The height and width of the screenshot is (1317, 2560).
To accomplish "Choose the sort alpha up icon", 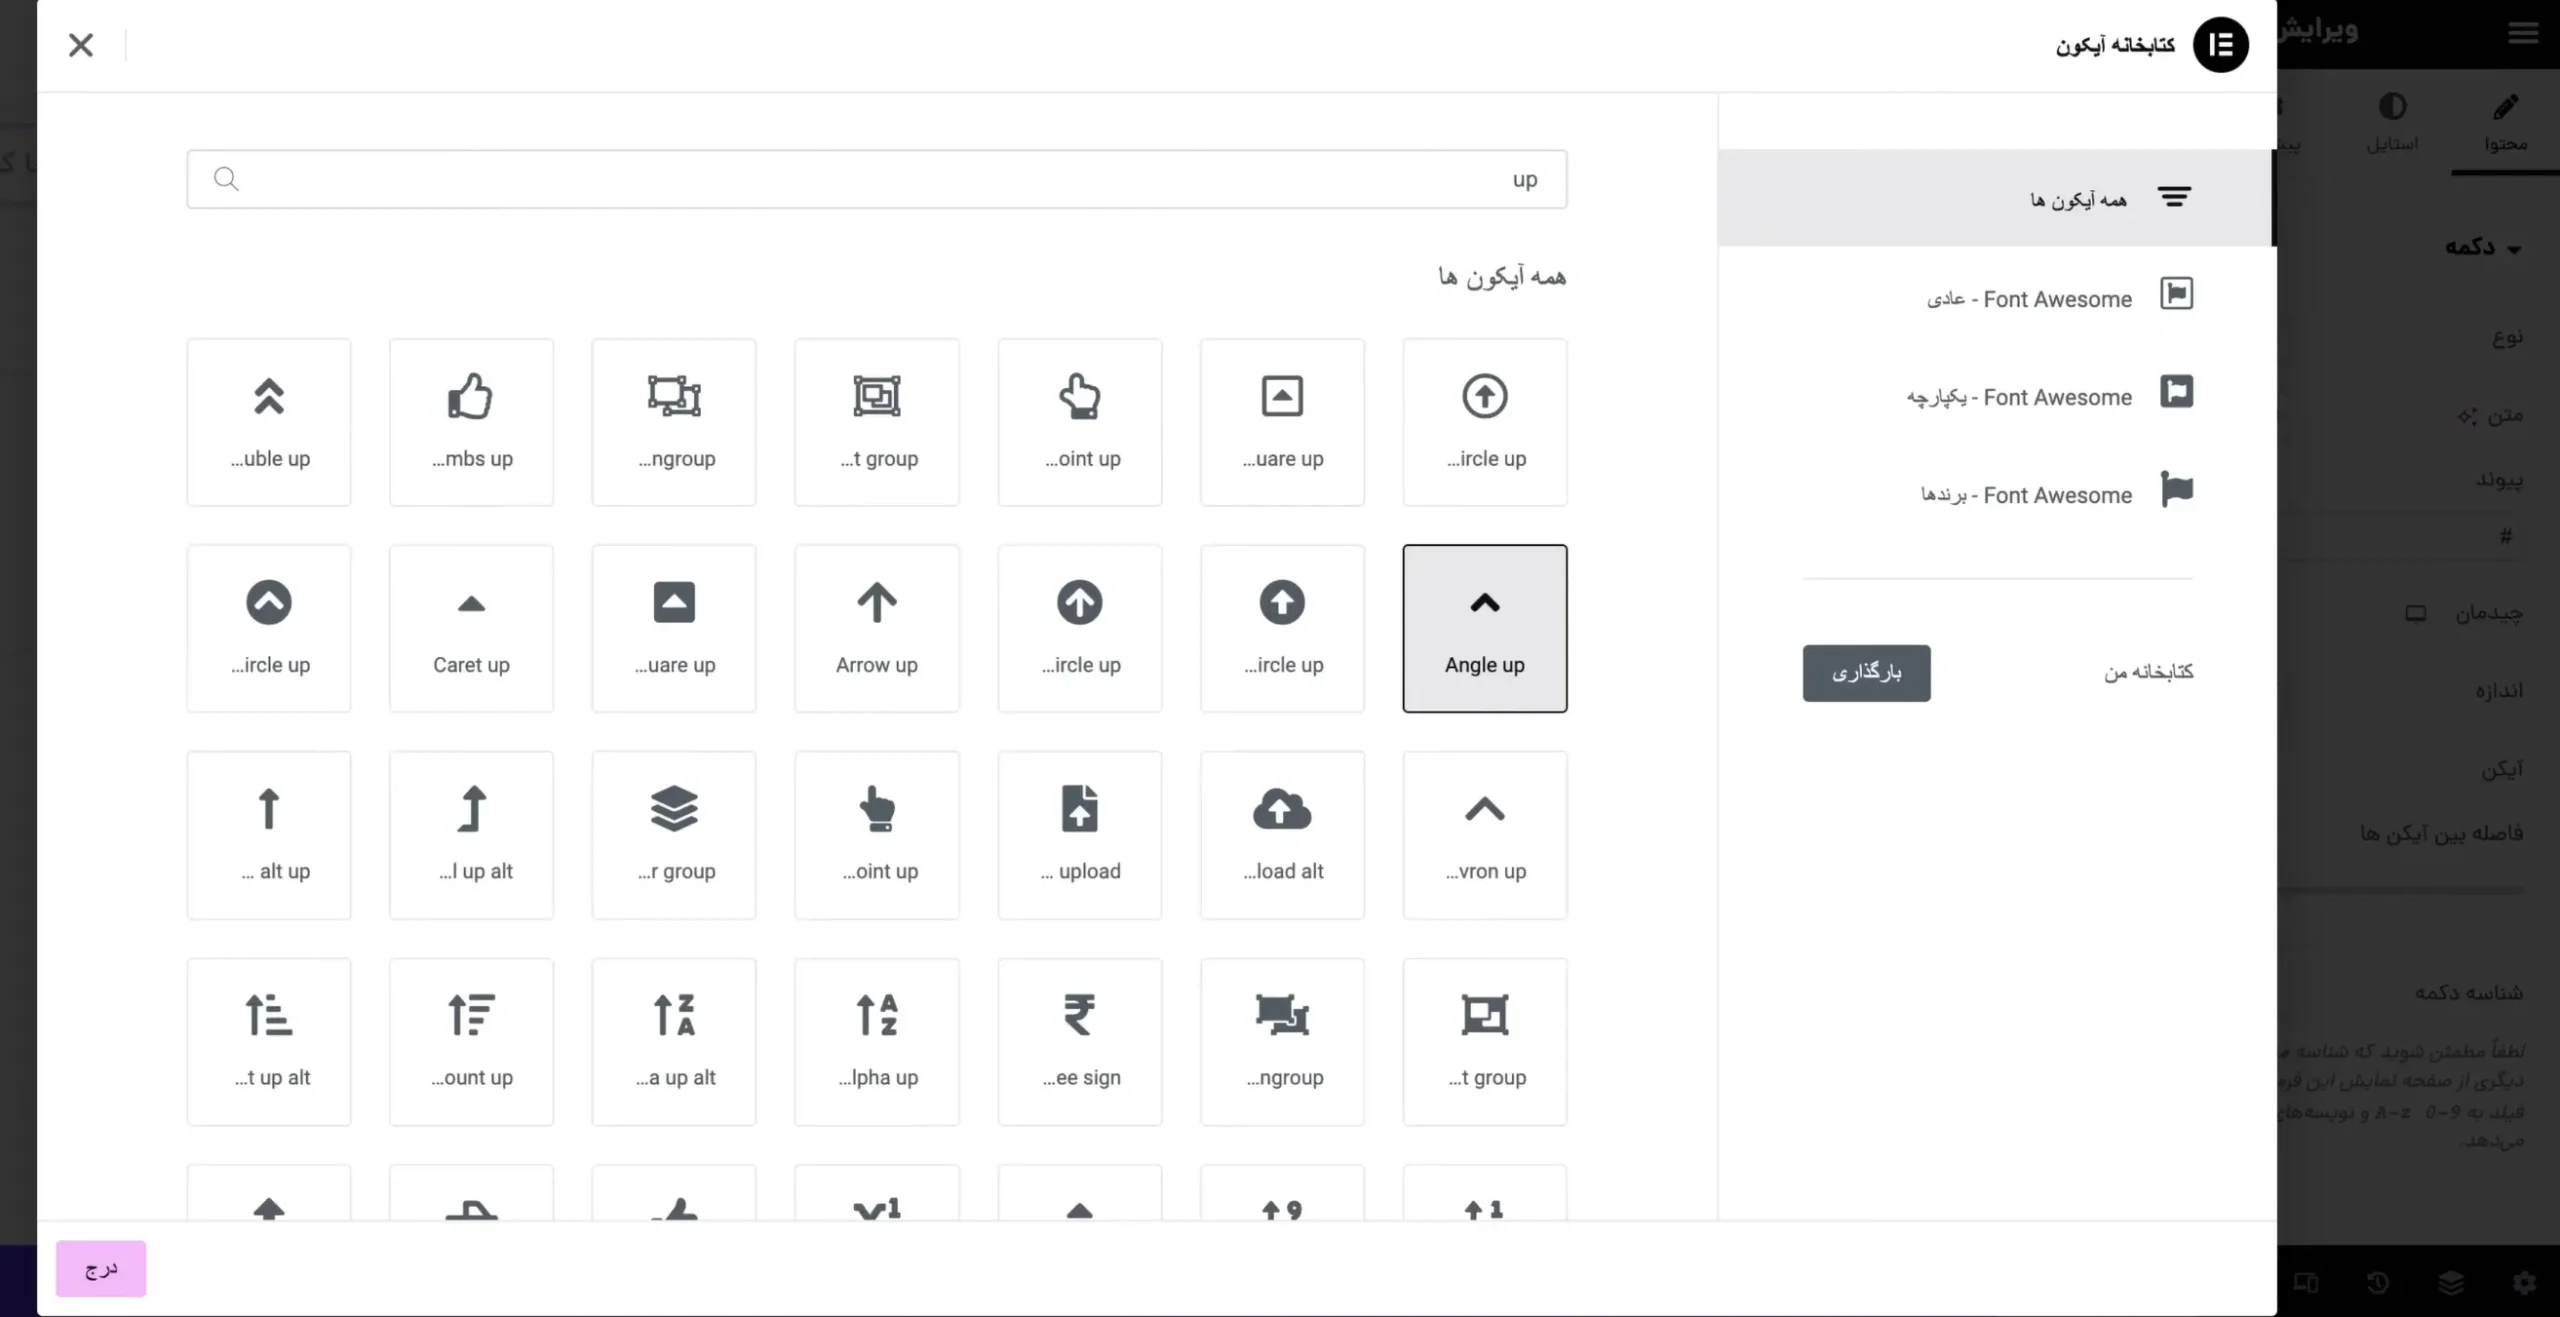I will pos(876,1041).
